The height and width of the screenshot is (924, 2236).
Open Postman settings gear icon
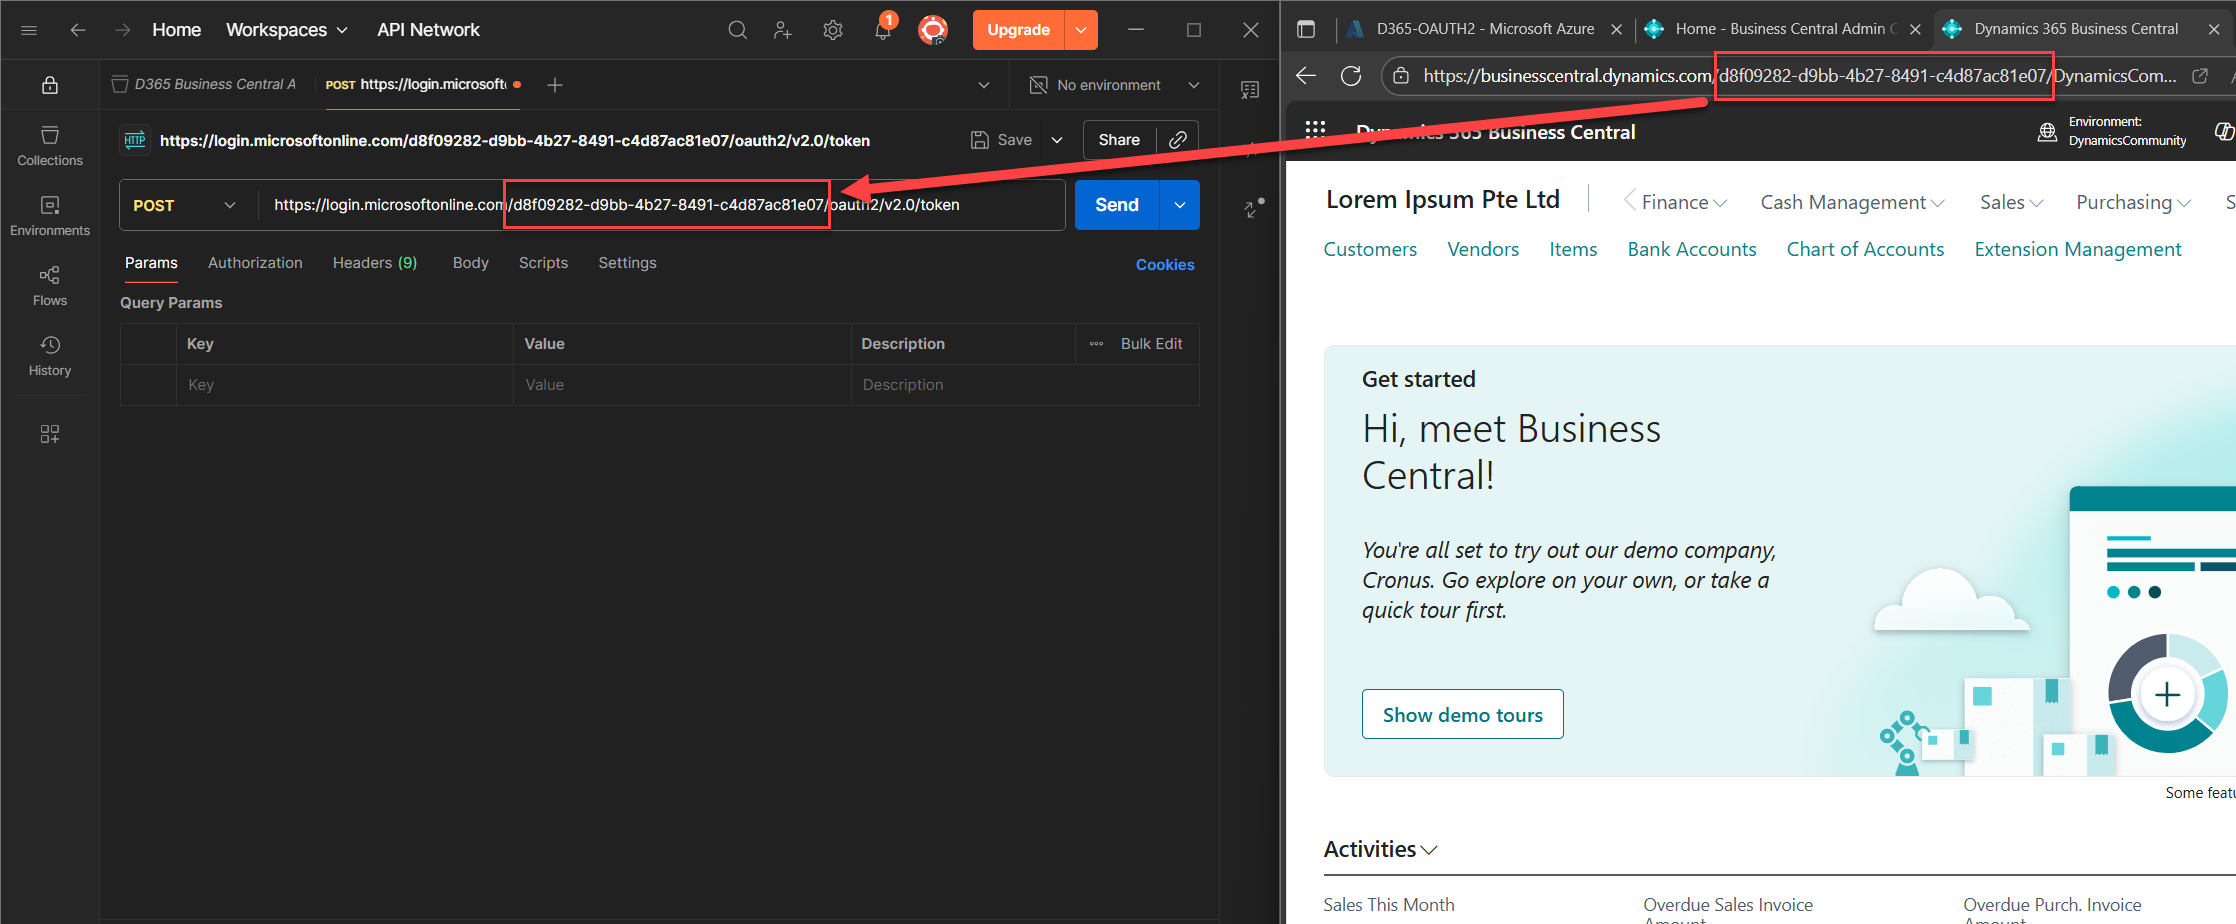click(832, 30)
